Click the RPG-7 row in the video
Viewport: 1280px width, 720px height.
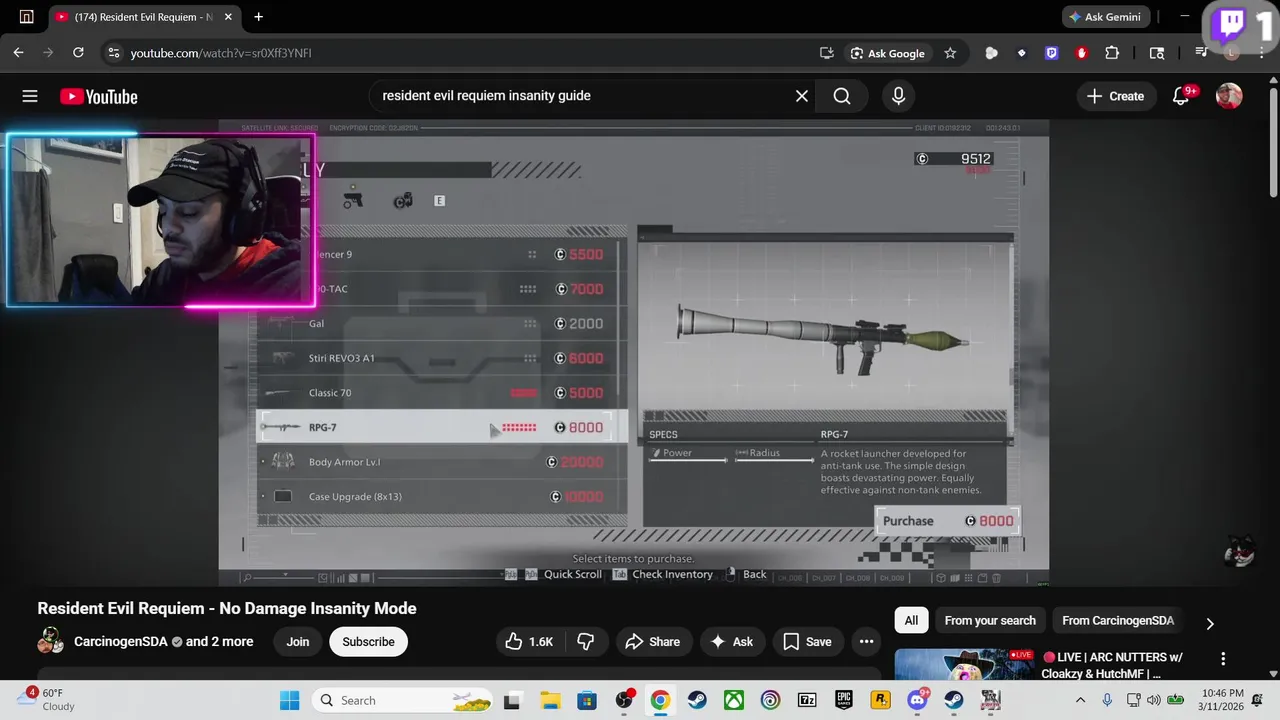point(442,427)
